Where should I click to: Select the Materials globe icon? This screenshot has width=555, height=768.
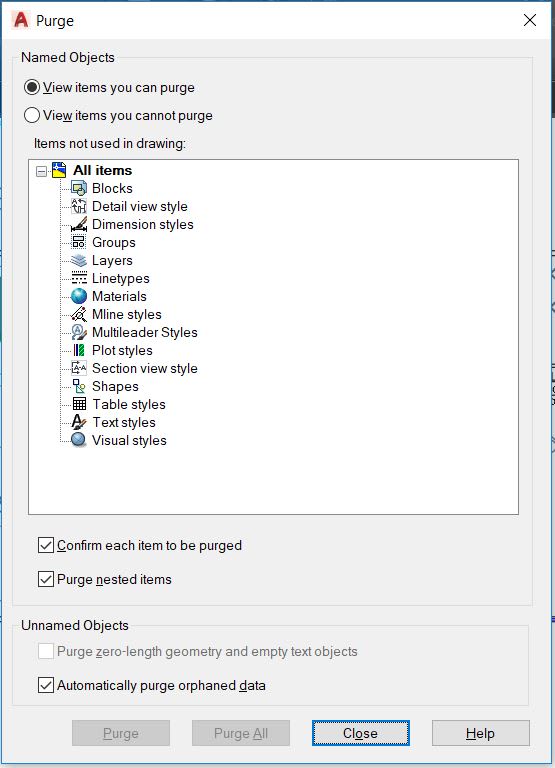[x=79, y=296]
